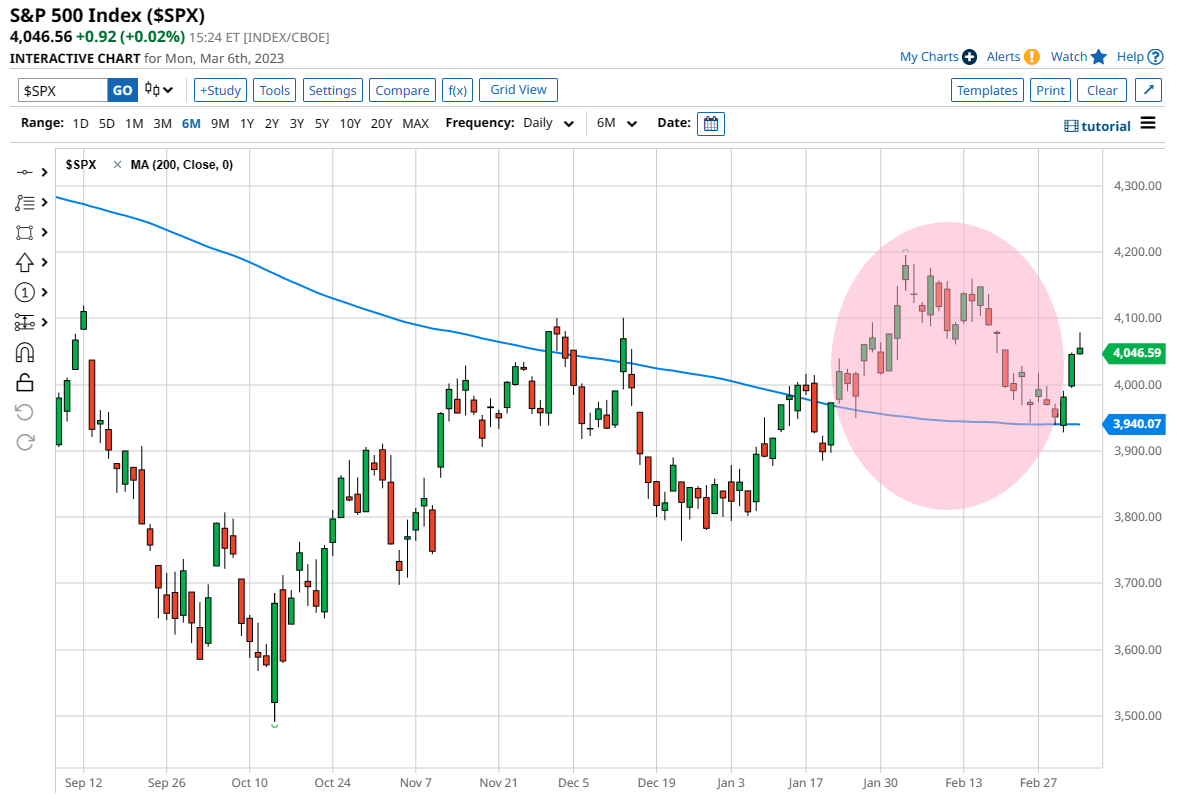The height and width of the screenshot is (808, 1177).
Task: Click the Alerts exclamation icon
Action: [x=1032, y=57]
